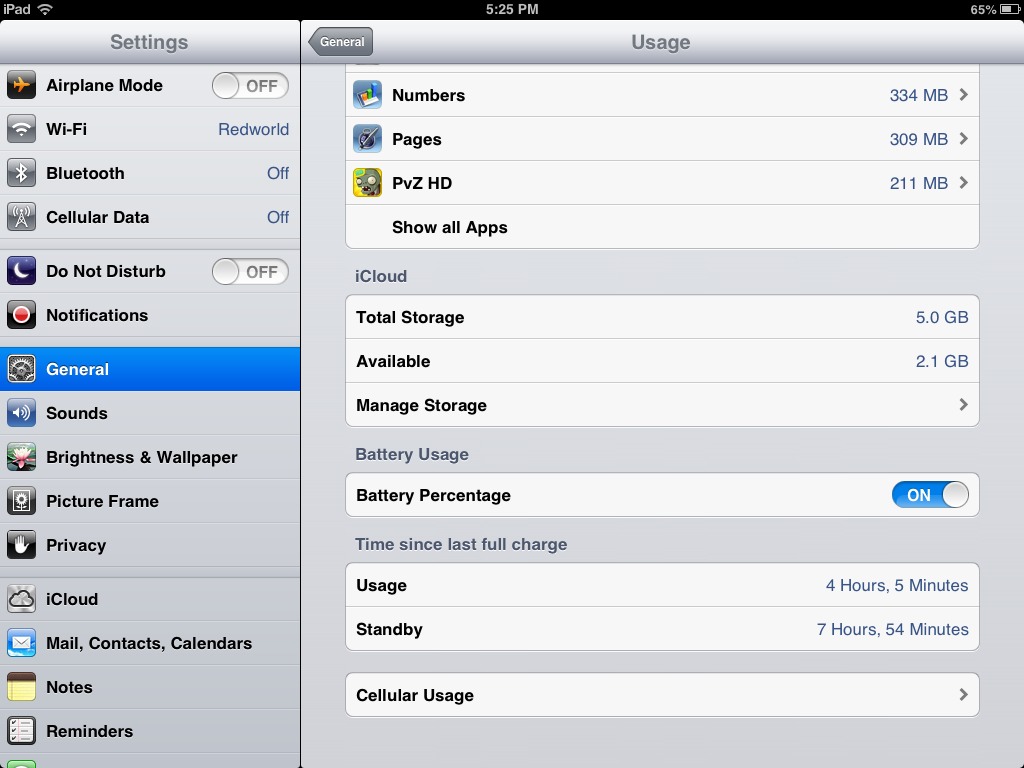Tap the 334 MB Numbers size
This screenshot has width=1024, height=768.
[918, 95]
